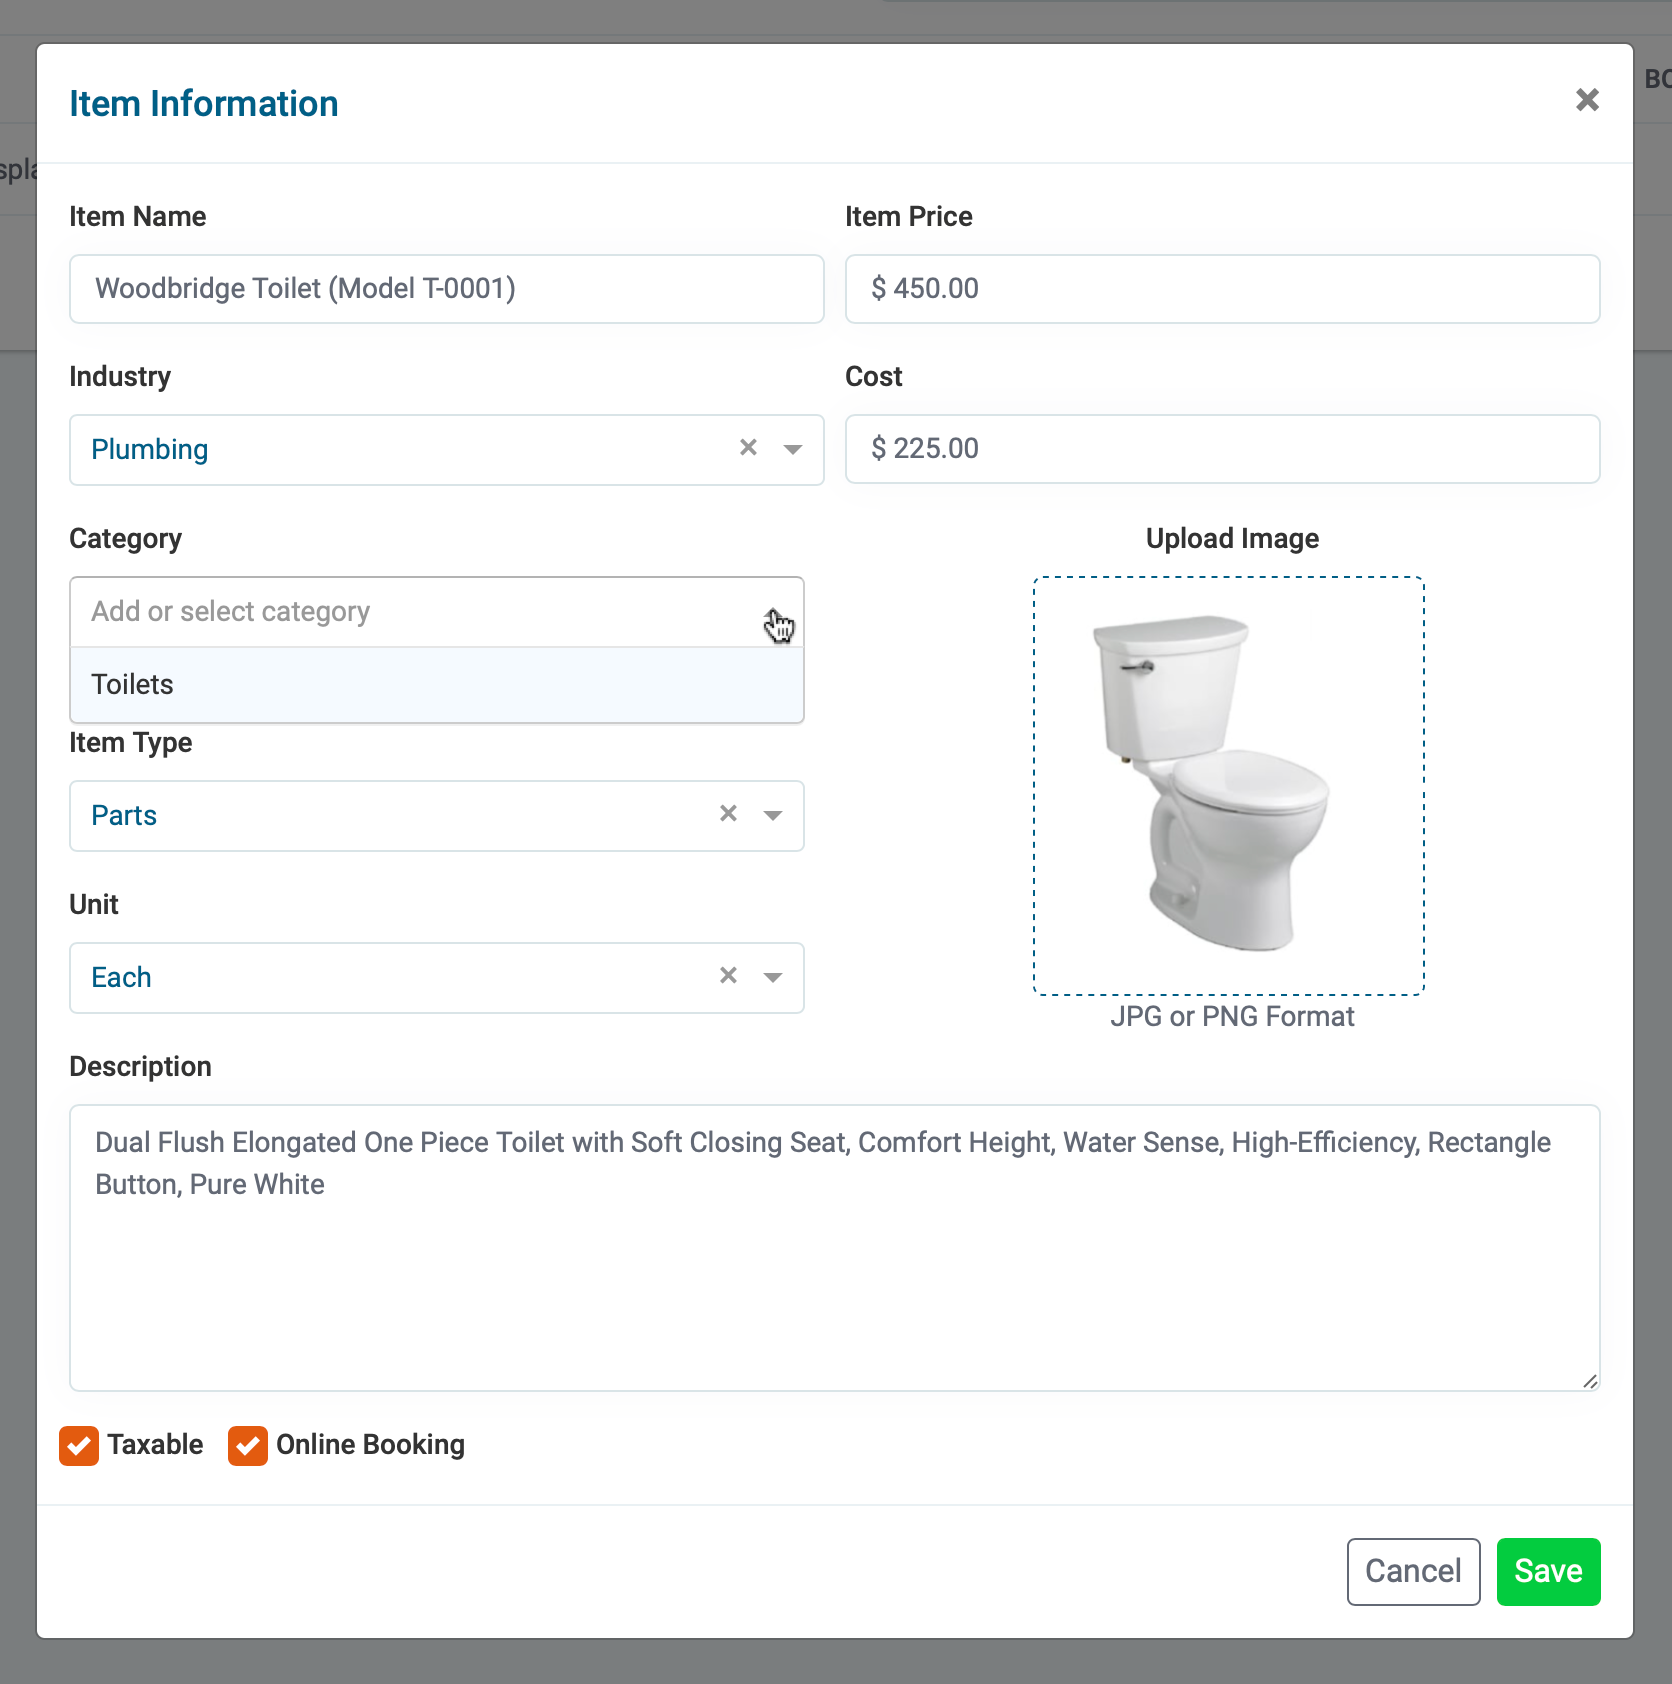1672x1684 pixels.
Task: Edit the Item Price field
Action: 1222,289
